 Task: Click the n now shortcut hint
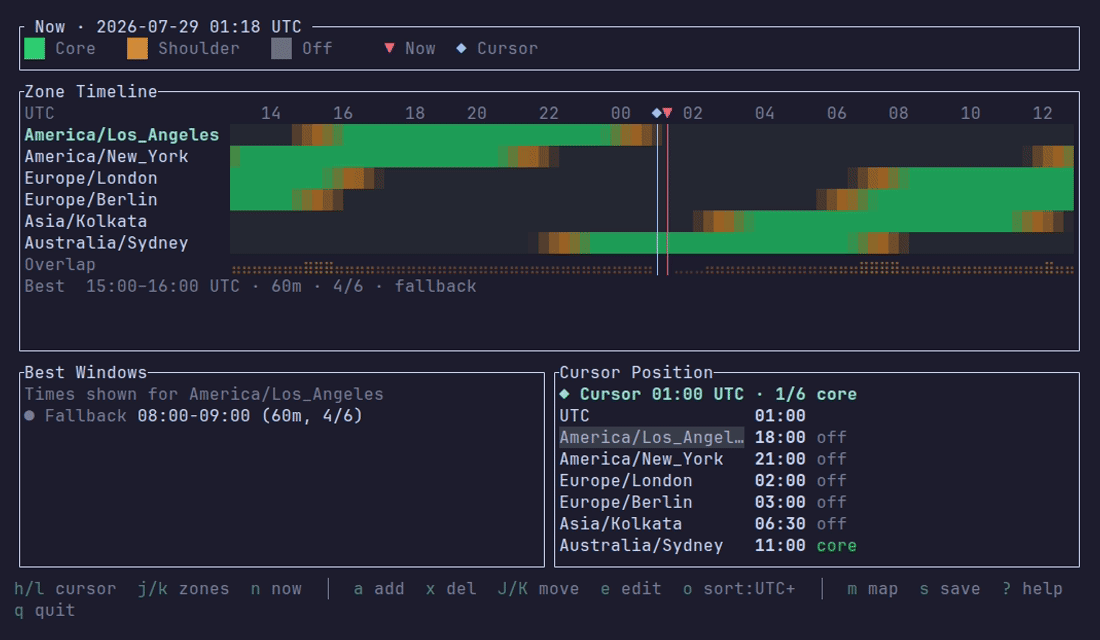tap(276, 589)
